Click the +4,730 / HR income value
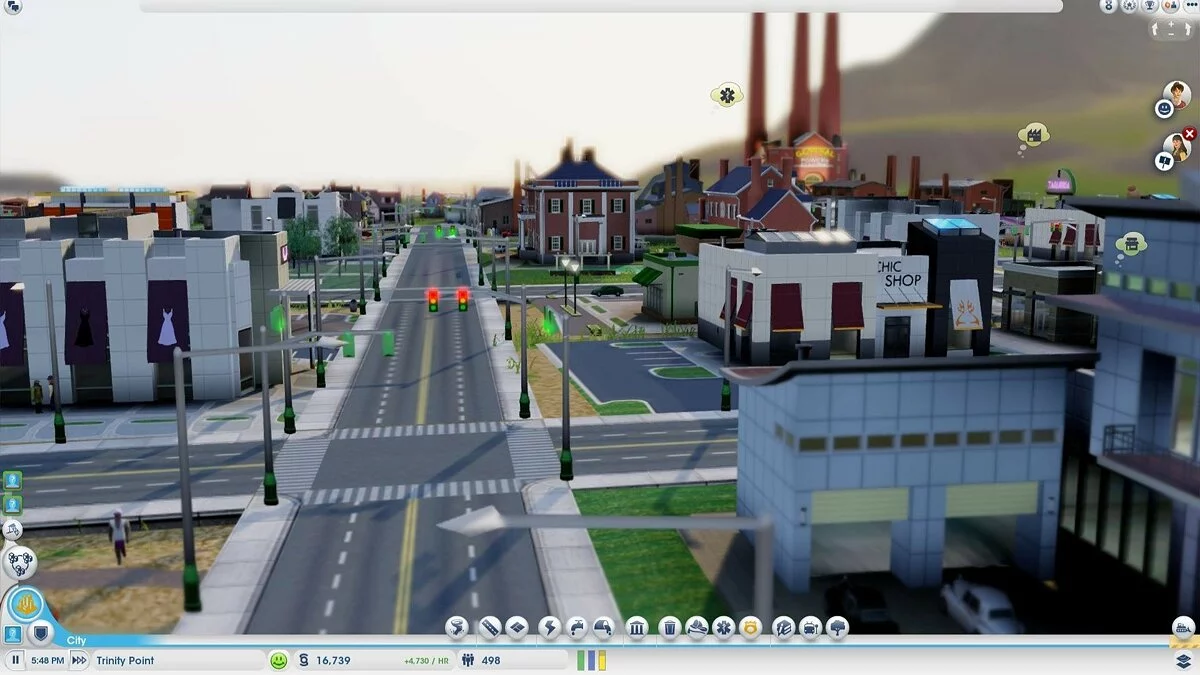This screenshot has width=1200, height=675. coord(428,661)
